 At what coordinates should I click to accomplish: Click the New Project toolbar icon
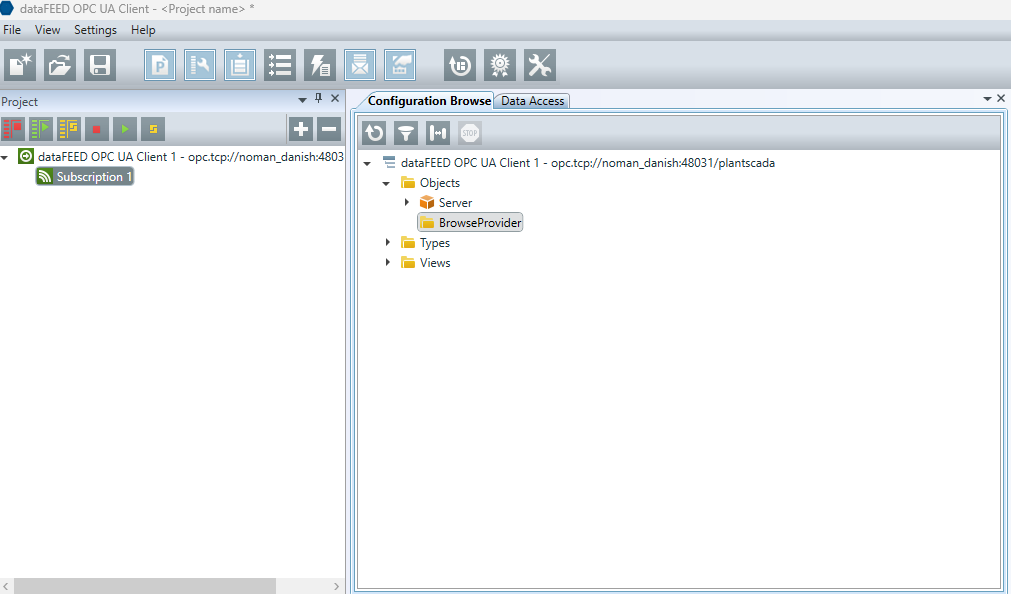(20, 66)
